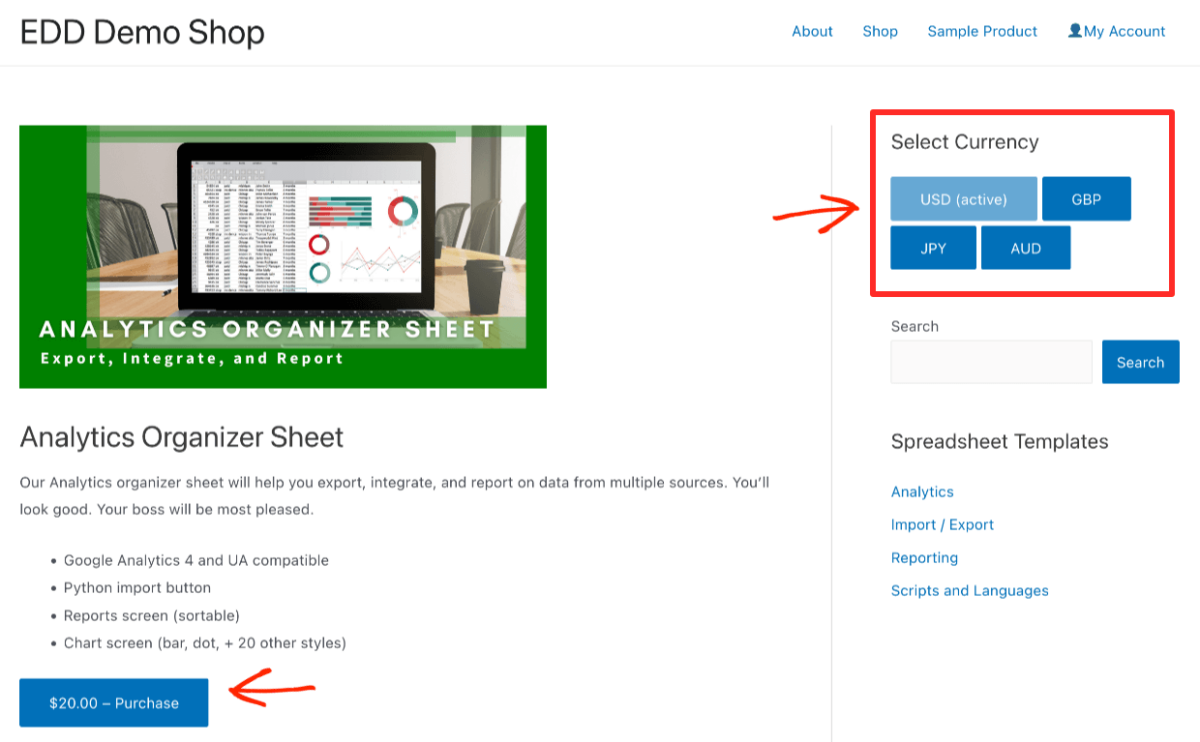Purchase the Analytics Organizer Sheet for $20.00
This screenshot has width=1200, height=742.
[113, 702]
